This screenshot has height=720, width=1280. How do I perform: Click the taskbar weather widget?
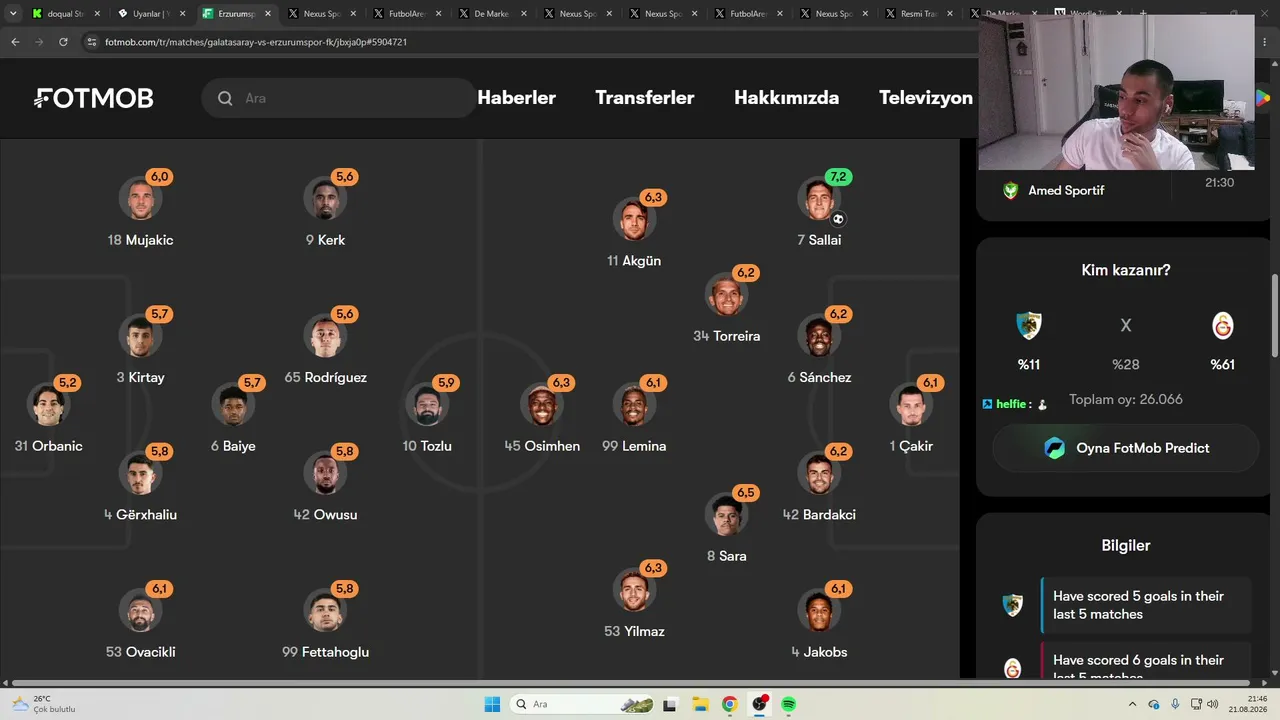click(45, 704)
